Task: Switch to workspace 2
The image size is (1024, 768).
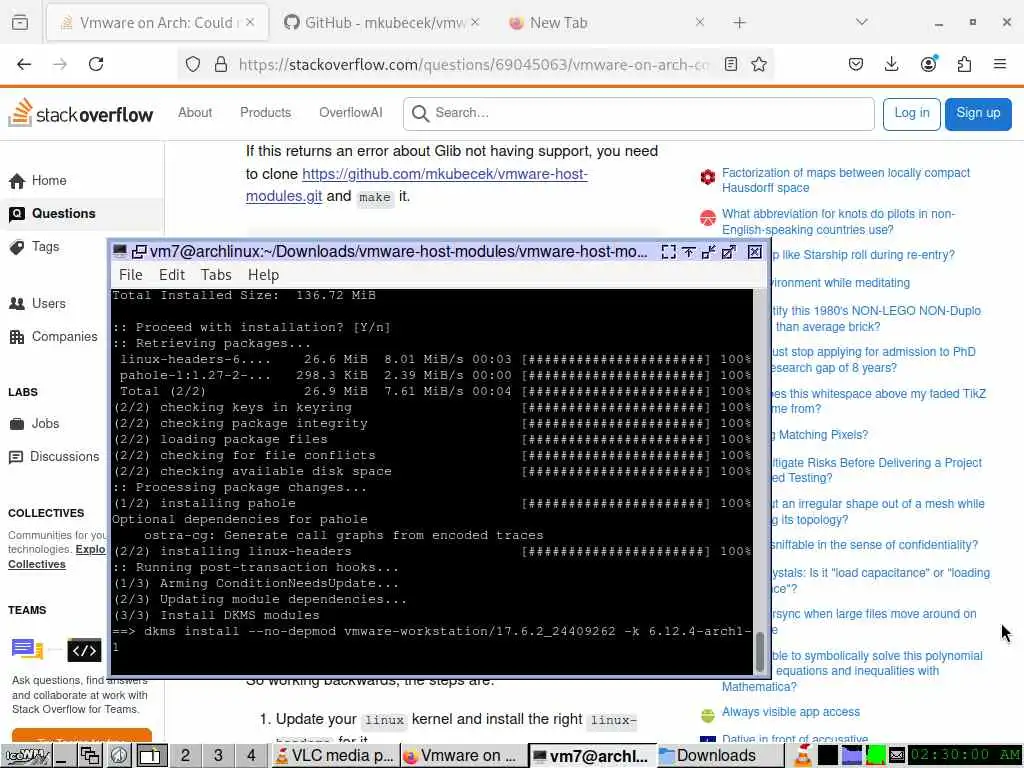Action: tap(185, 756)
